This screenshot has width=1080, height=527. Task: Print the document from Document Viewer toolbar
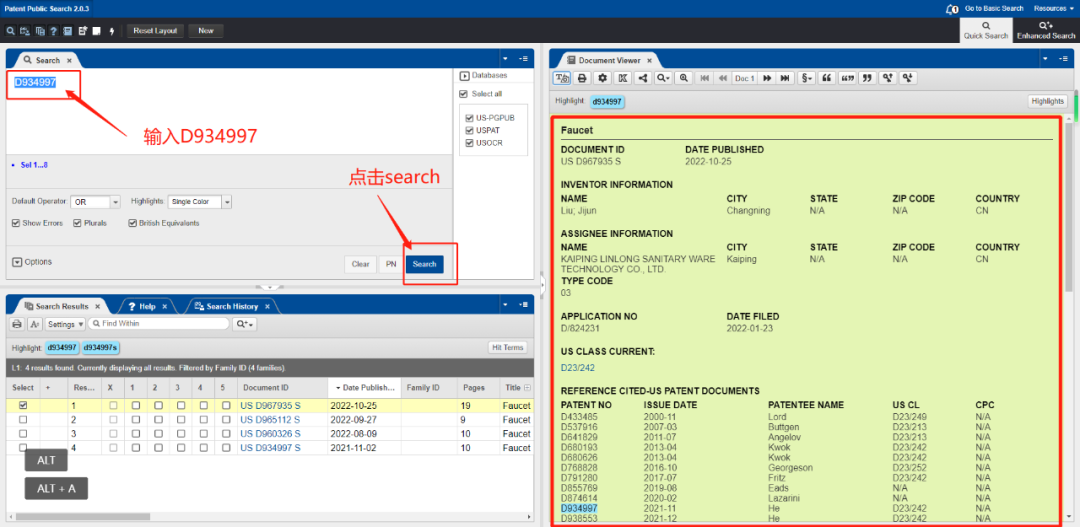582,78
